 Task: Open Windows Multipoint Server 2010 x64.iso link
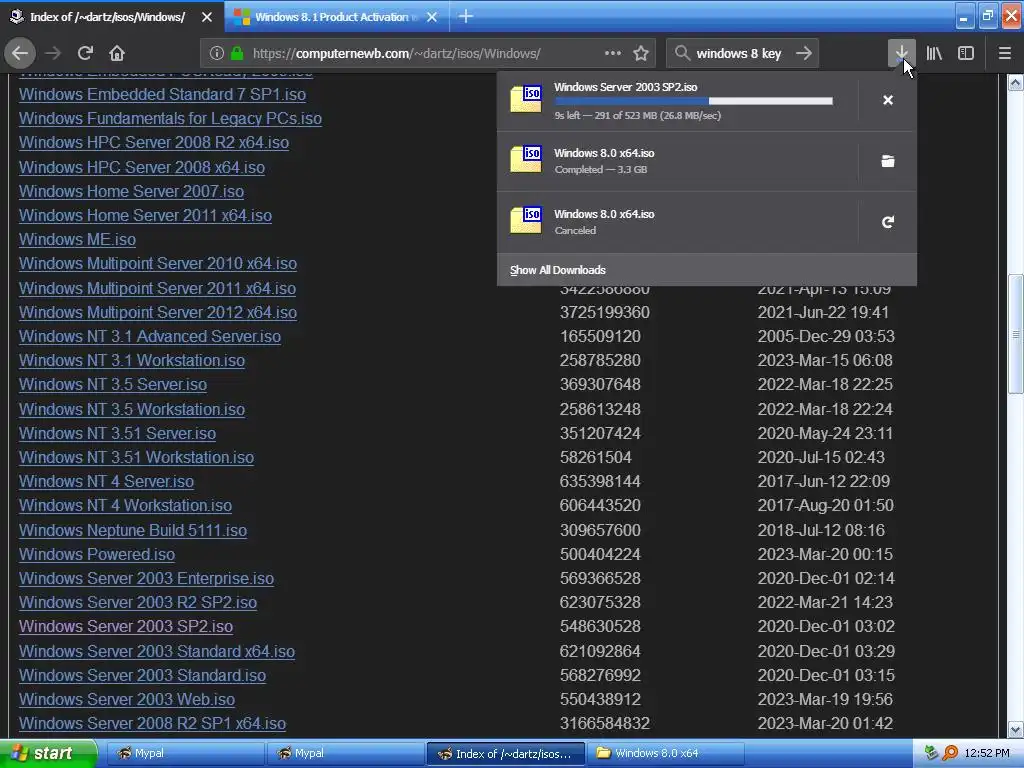pos(157,263)
